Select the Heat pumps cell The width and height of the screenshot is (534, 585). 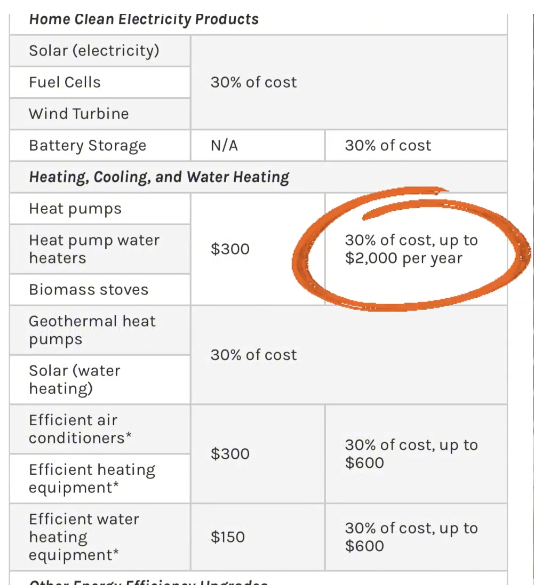point(100,209)
